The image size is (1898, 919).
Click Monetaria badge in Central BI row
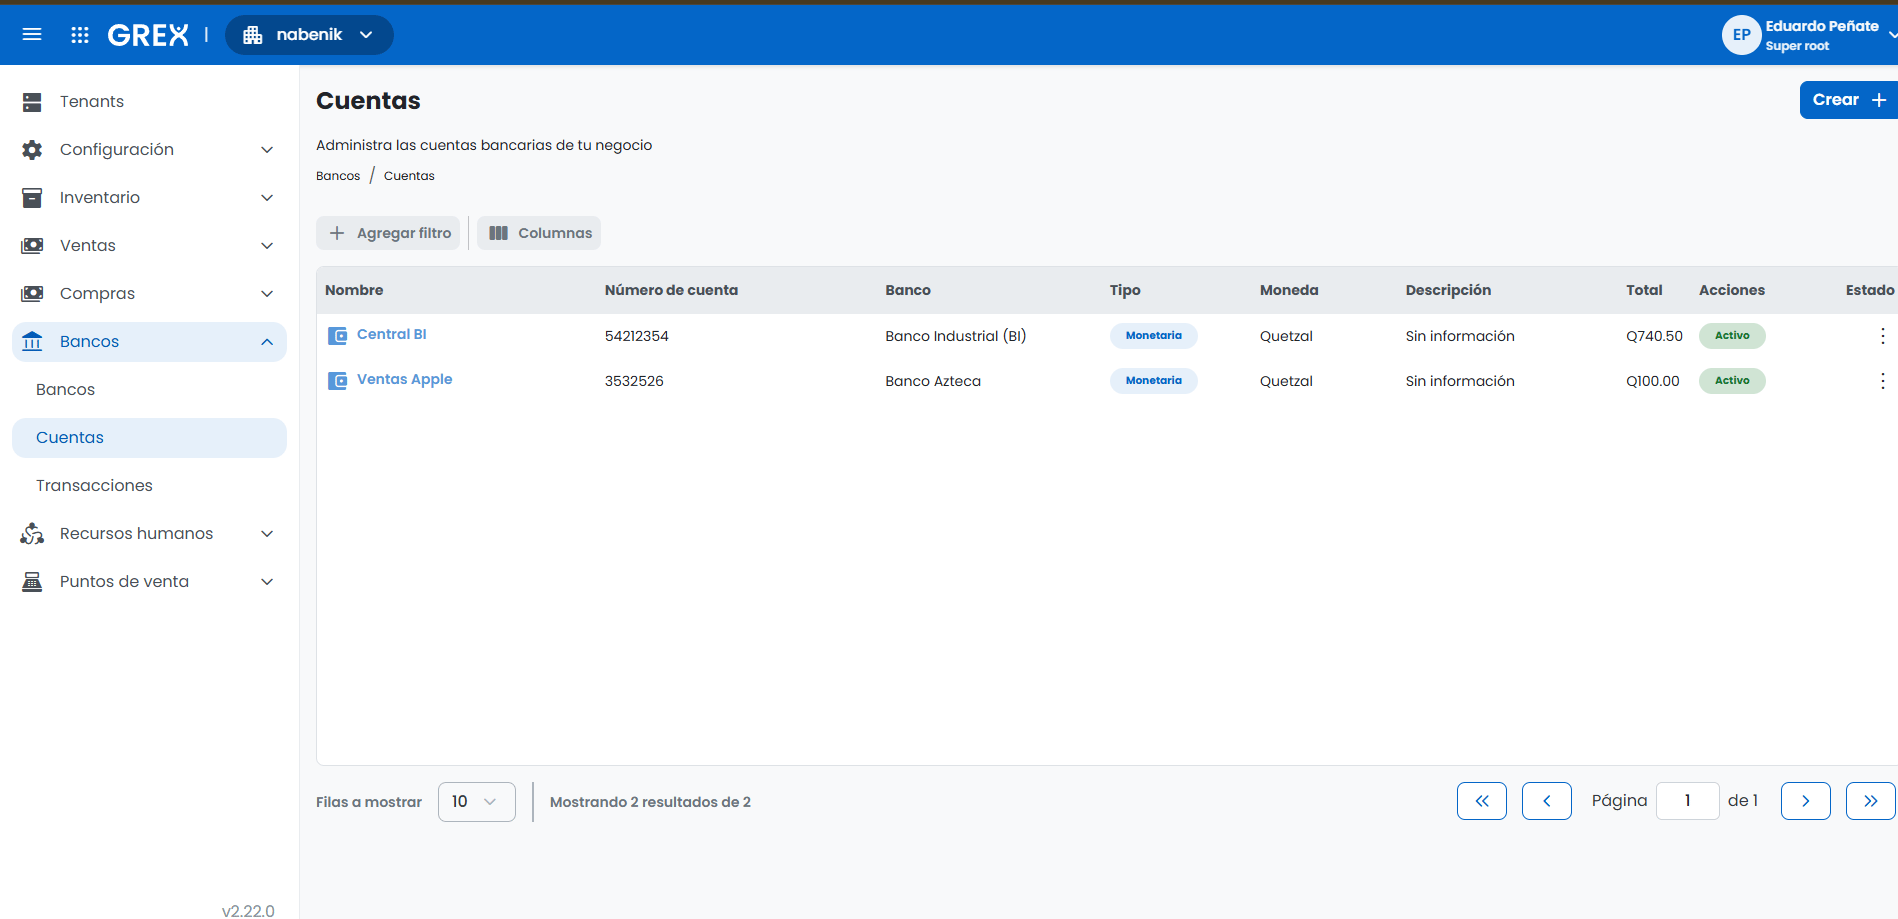tap(1153, 336)
